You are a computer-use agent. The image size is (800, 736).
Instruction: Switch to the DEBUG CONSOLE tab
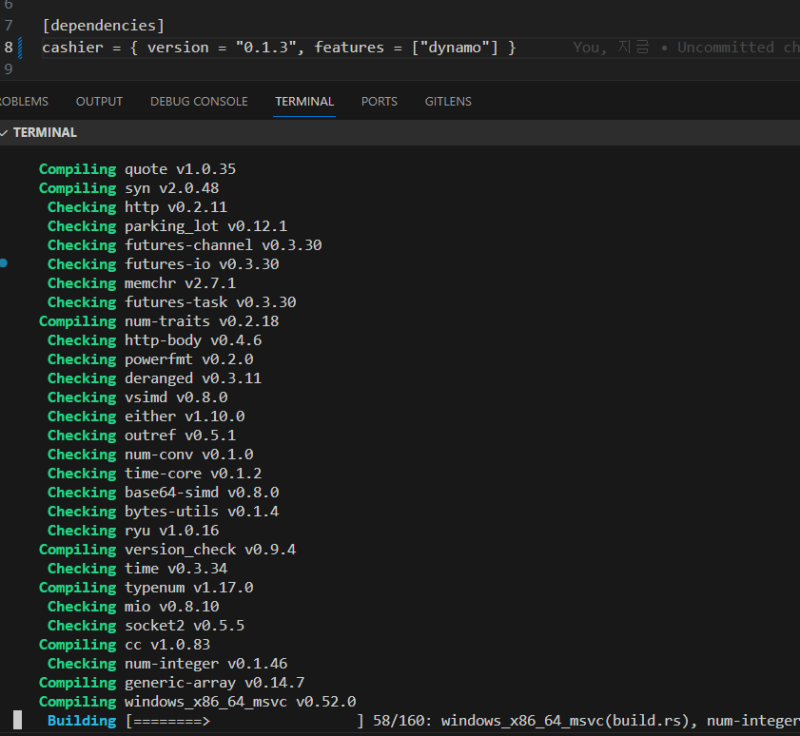pos(199,101)
